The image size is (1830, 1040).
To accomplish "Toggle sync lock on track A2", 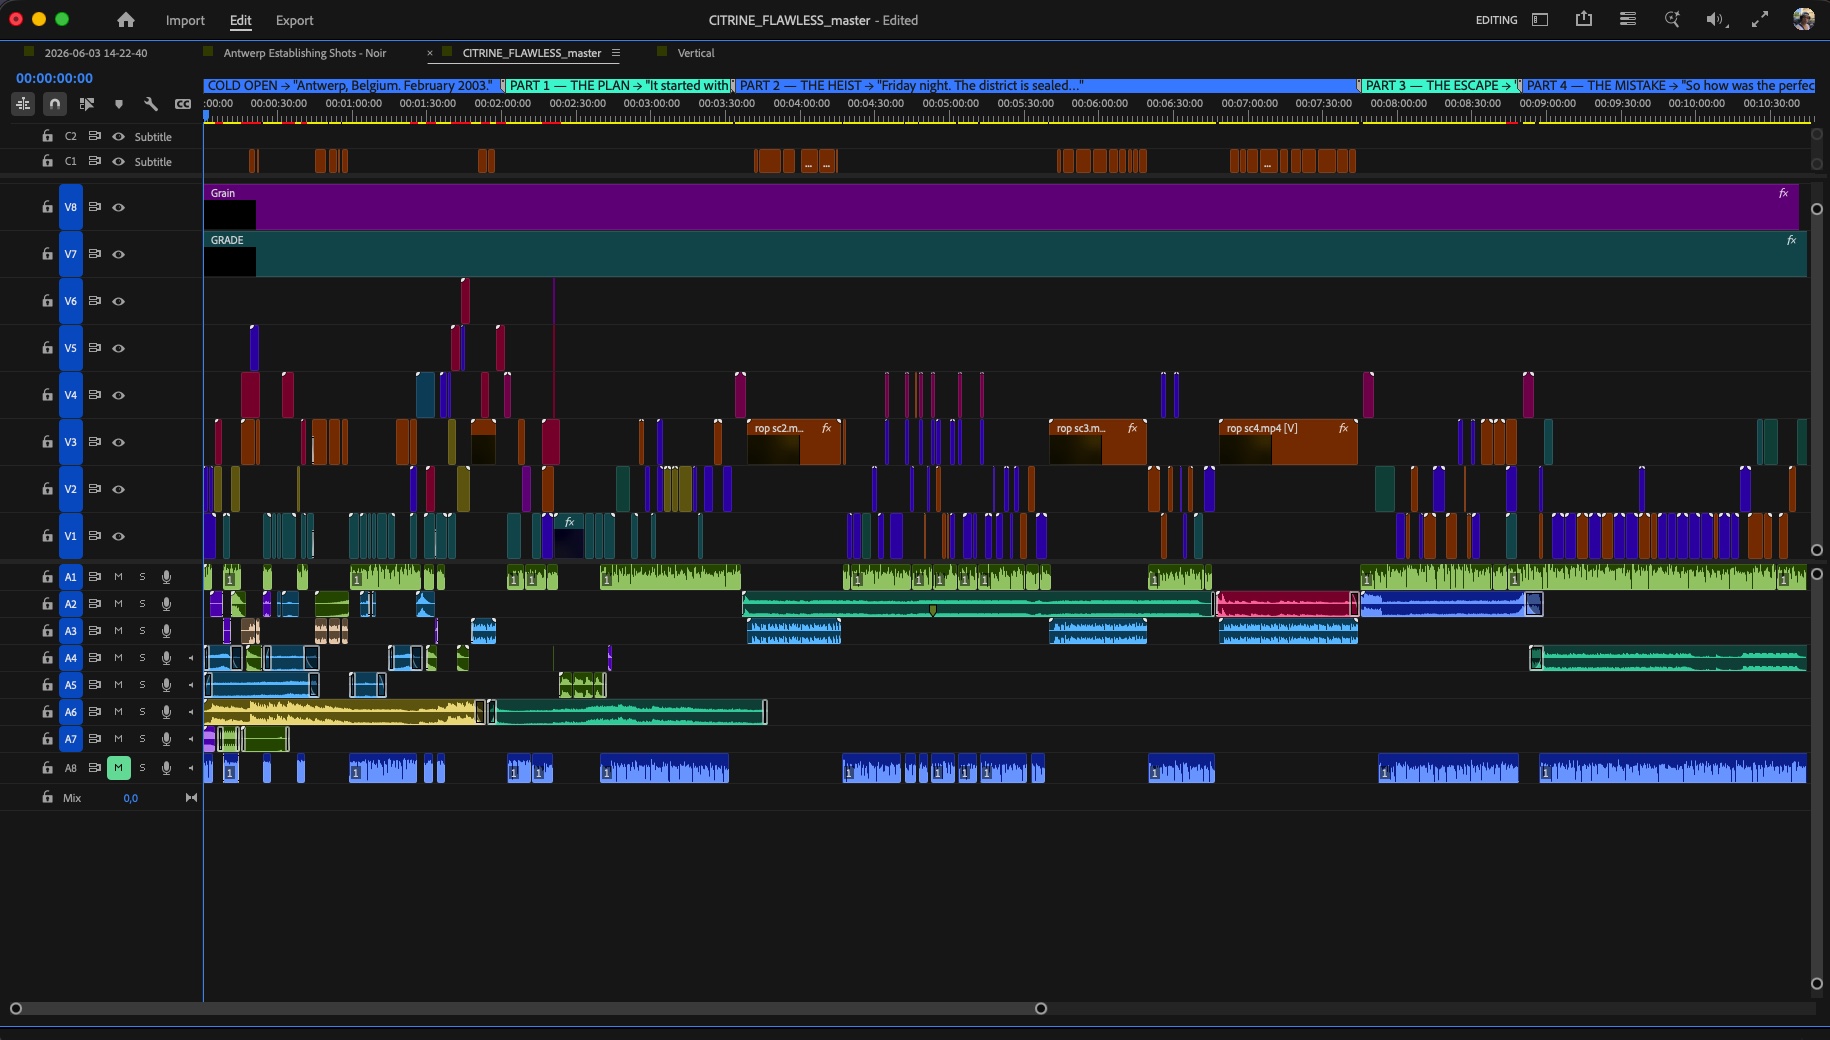I will [x=95, y=604].
